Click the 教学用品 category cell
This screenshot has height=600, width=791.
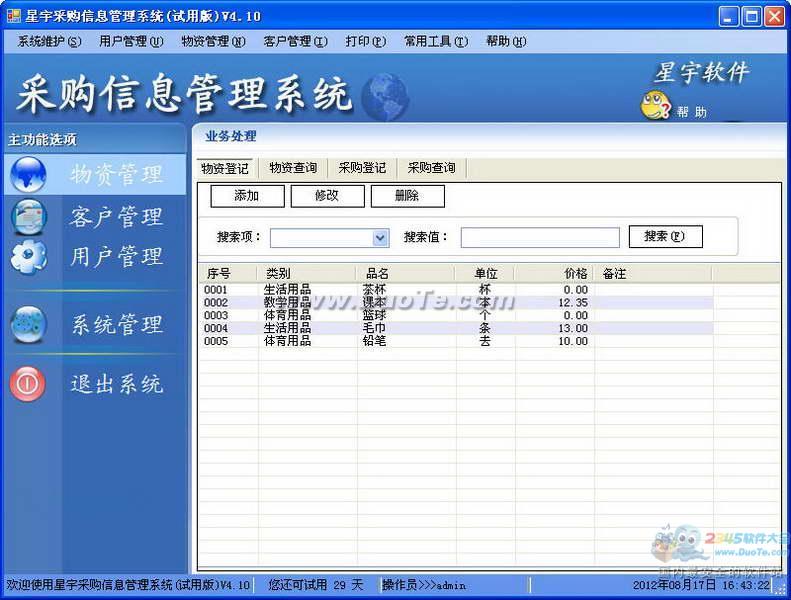point(287,302)
